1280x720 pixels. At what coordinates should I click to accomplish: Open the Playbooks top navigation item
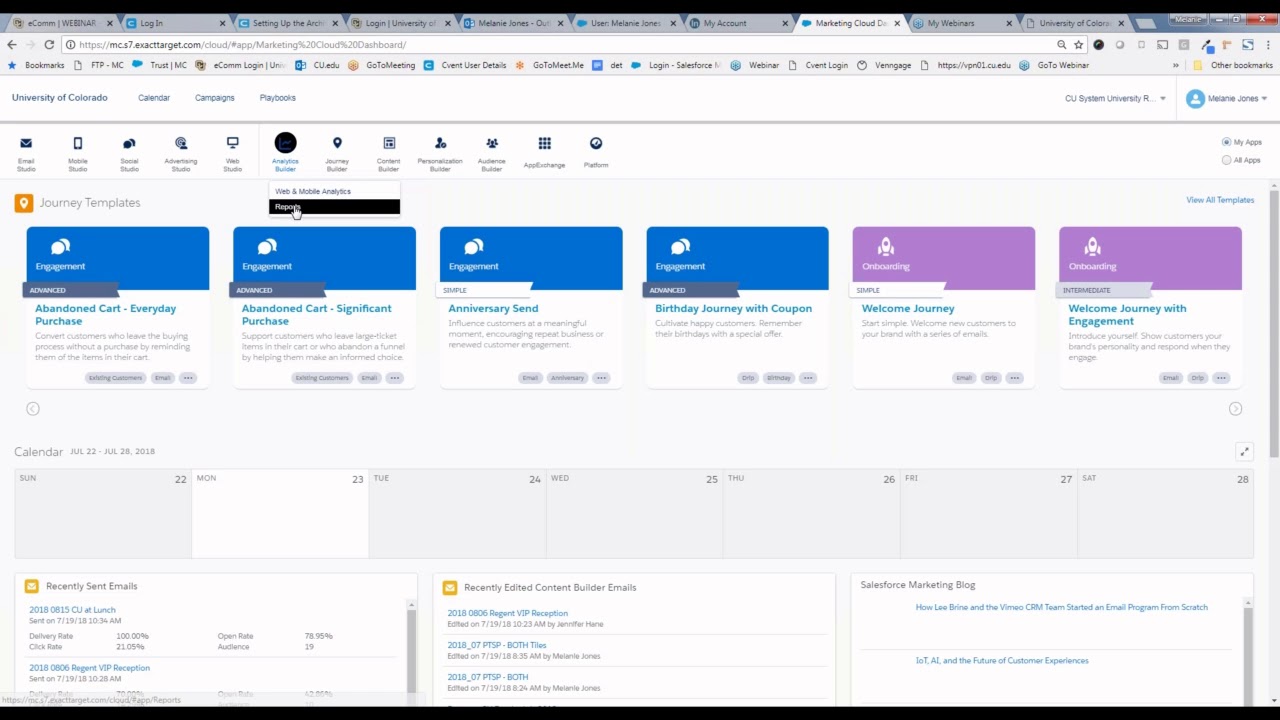coord(277,98)
